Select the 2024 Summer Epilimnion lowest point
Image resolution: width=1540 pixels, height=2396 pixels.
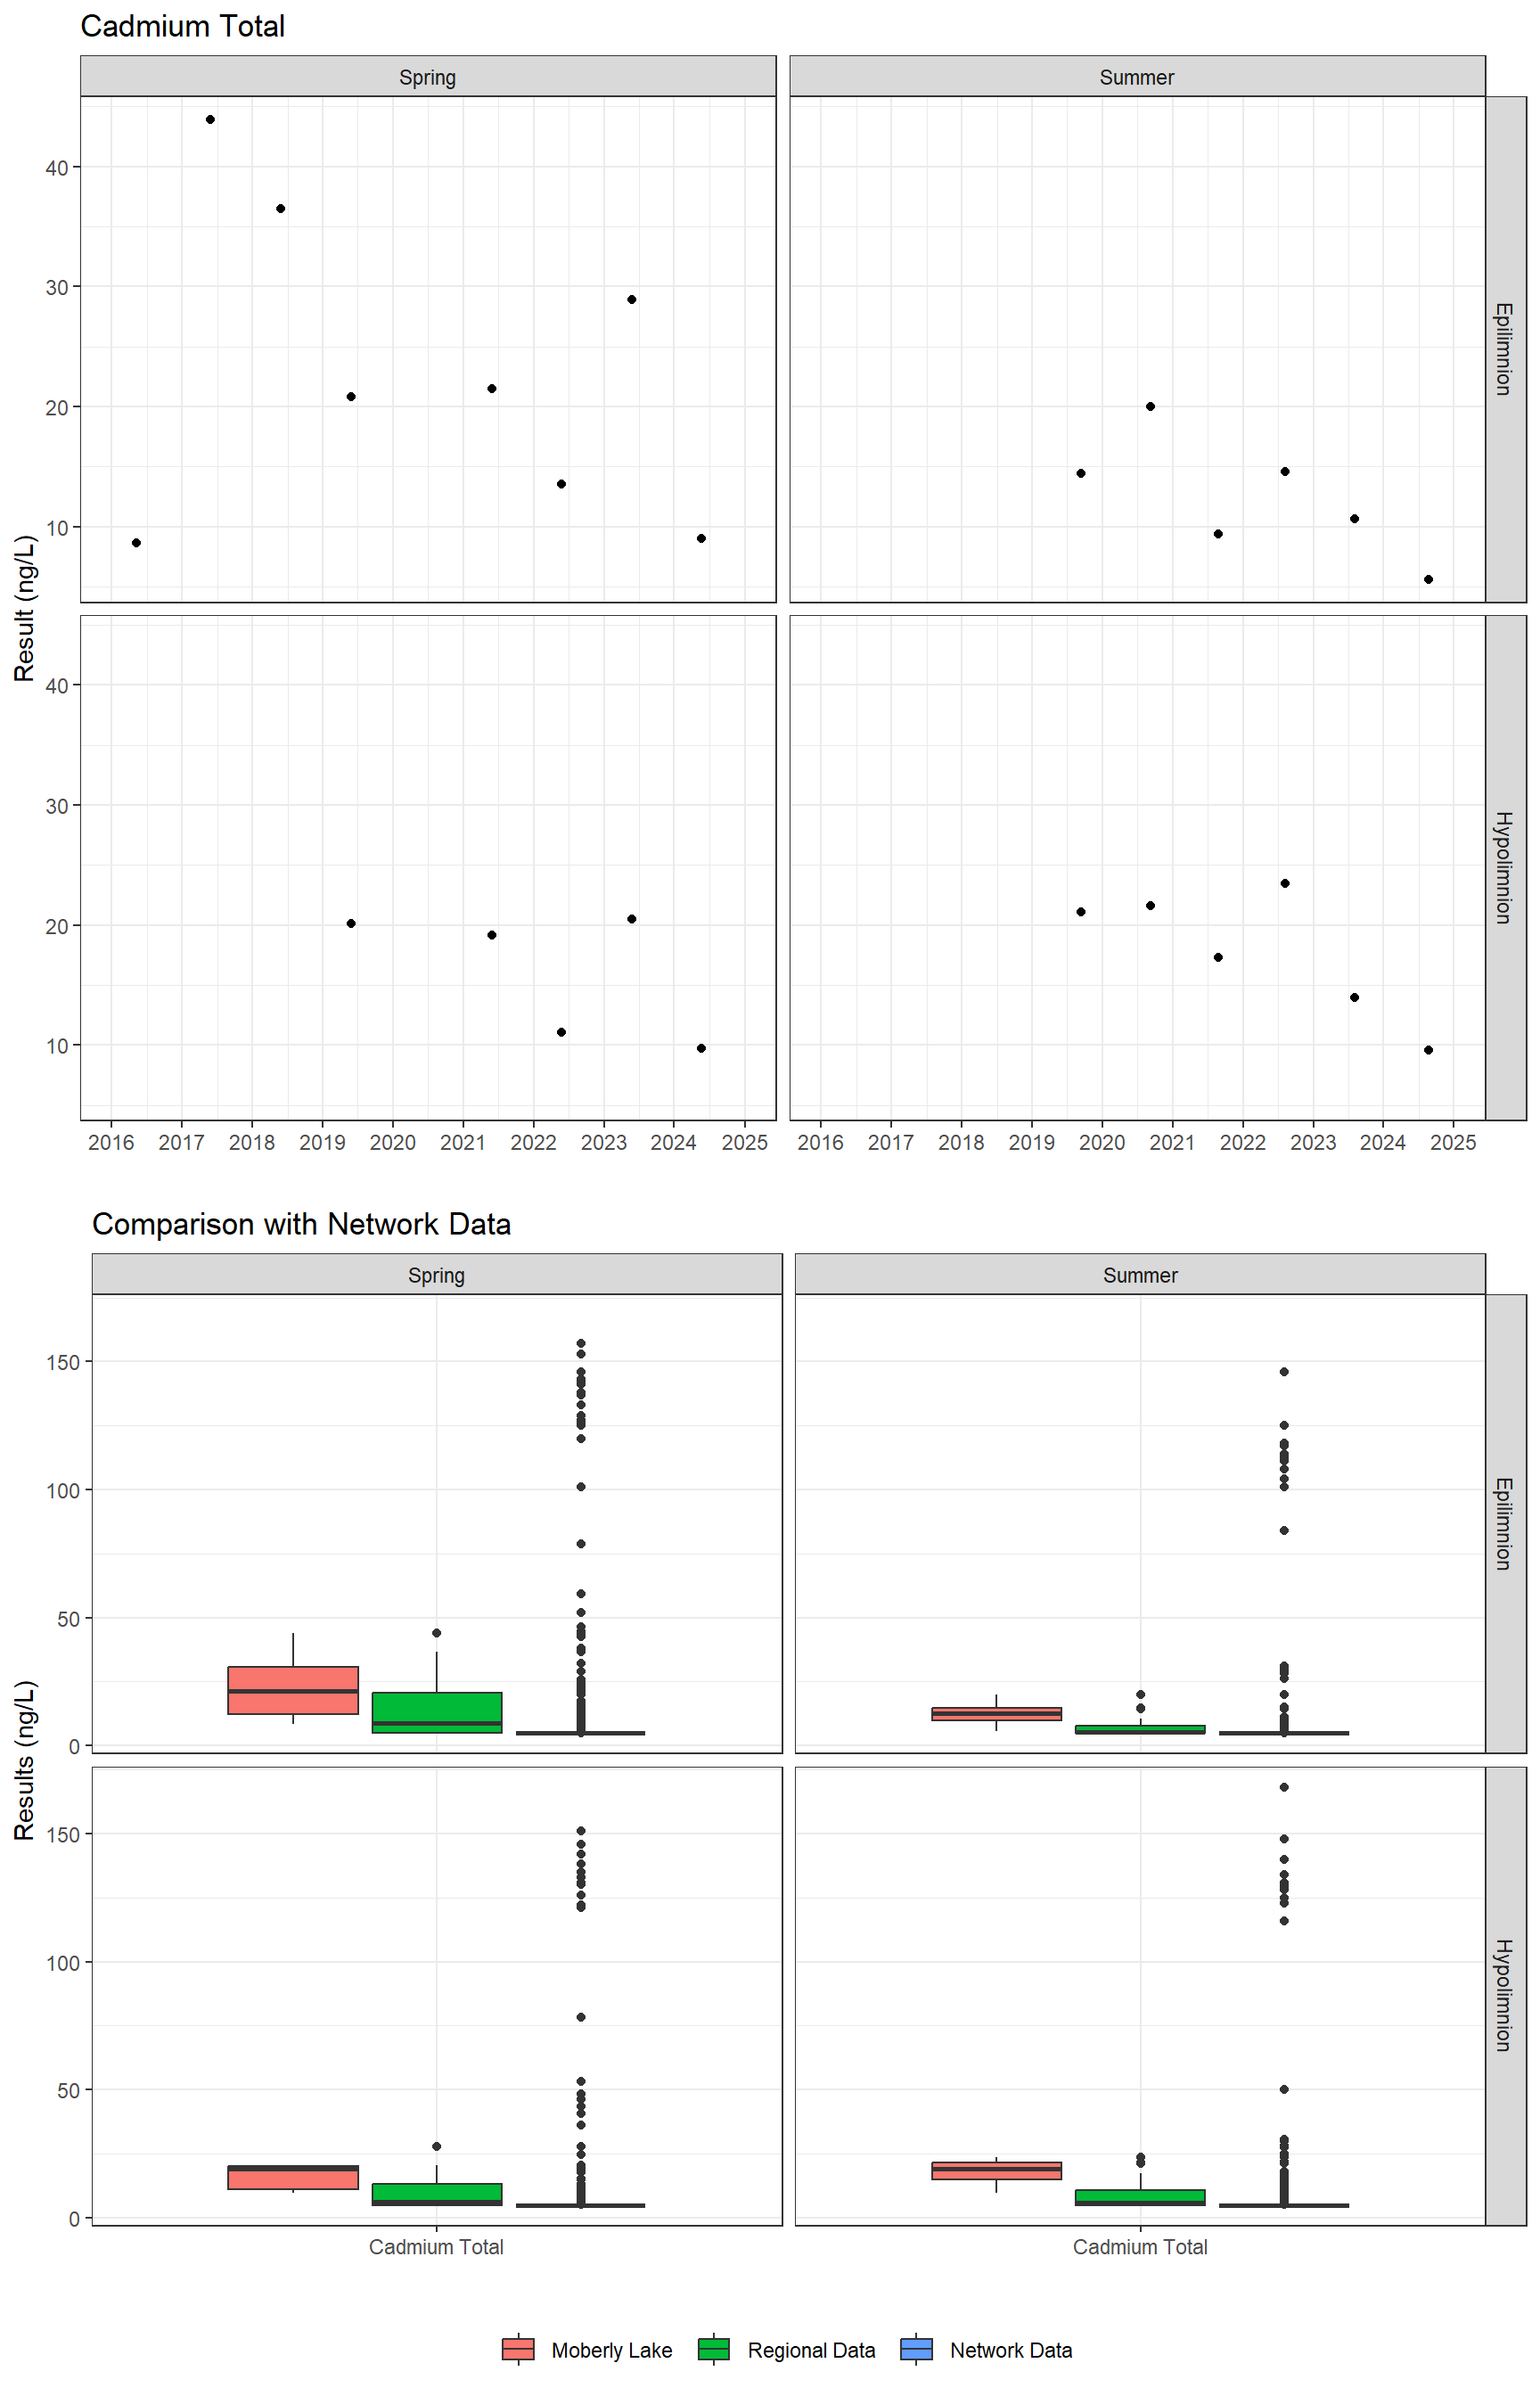point(1429,579)
